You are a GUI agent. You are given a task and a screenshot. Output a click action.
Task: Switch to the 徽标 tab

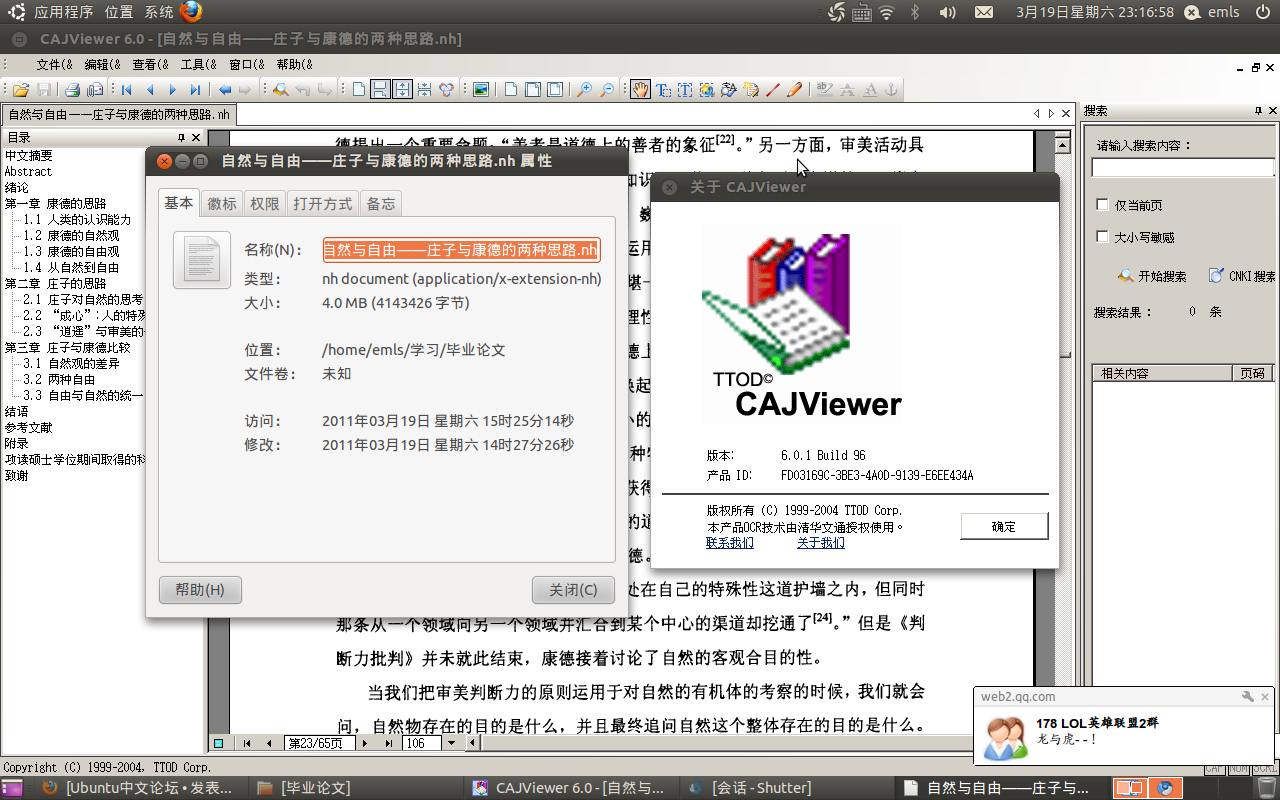[222, 203]
